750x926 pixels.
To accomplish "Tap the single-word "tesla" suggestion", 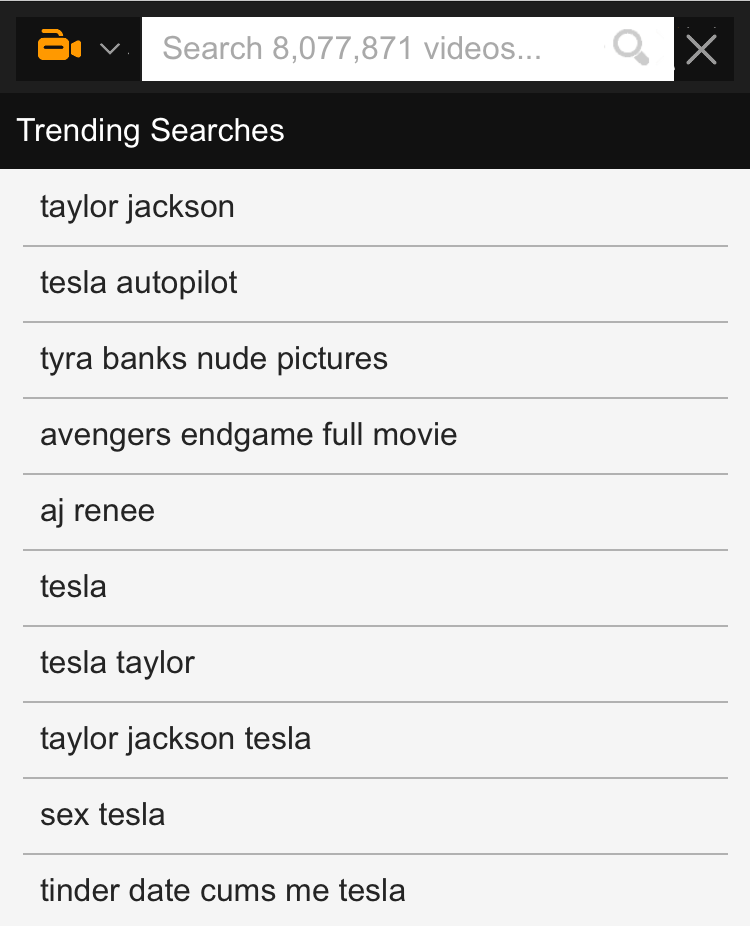I will [x=73, y=587].
